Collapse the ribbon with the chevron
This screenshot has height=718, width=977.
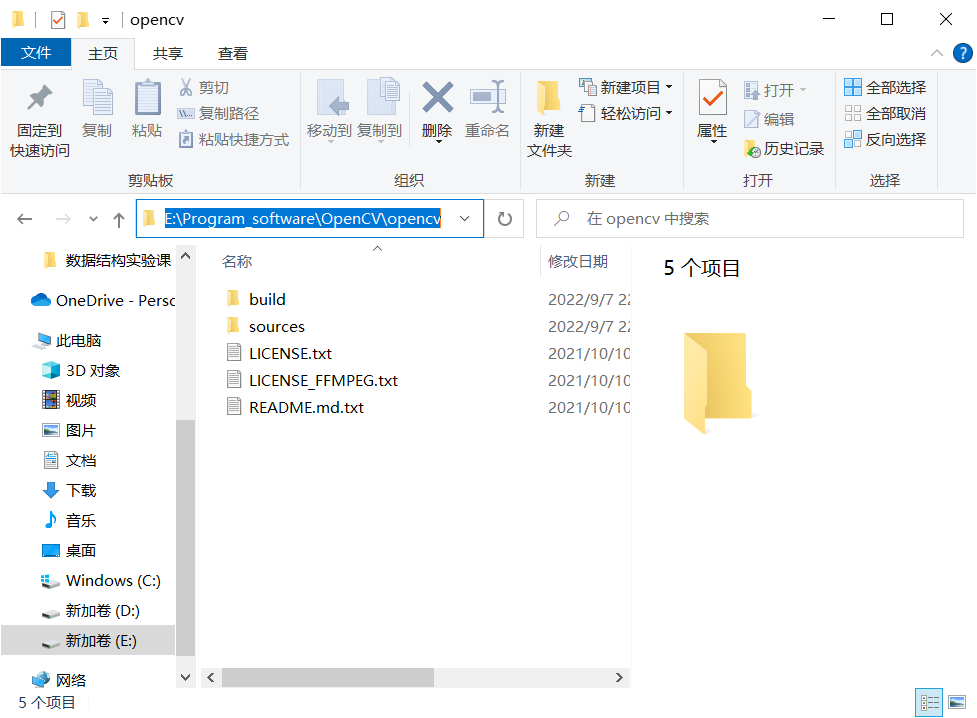tap(937, 52)
